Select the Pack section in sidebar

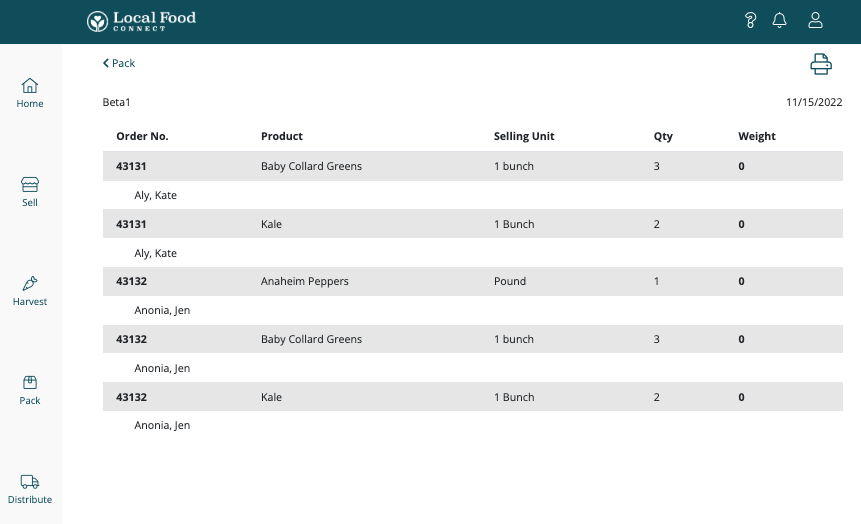(x=30, y=390)
